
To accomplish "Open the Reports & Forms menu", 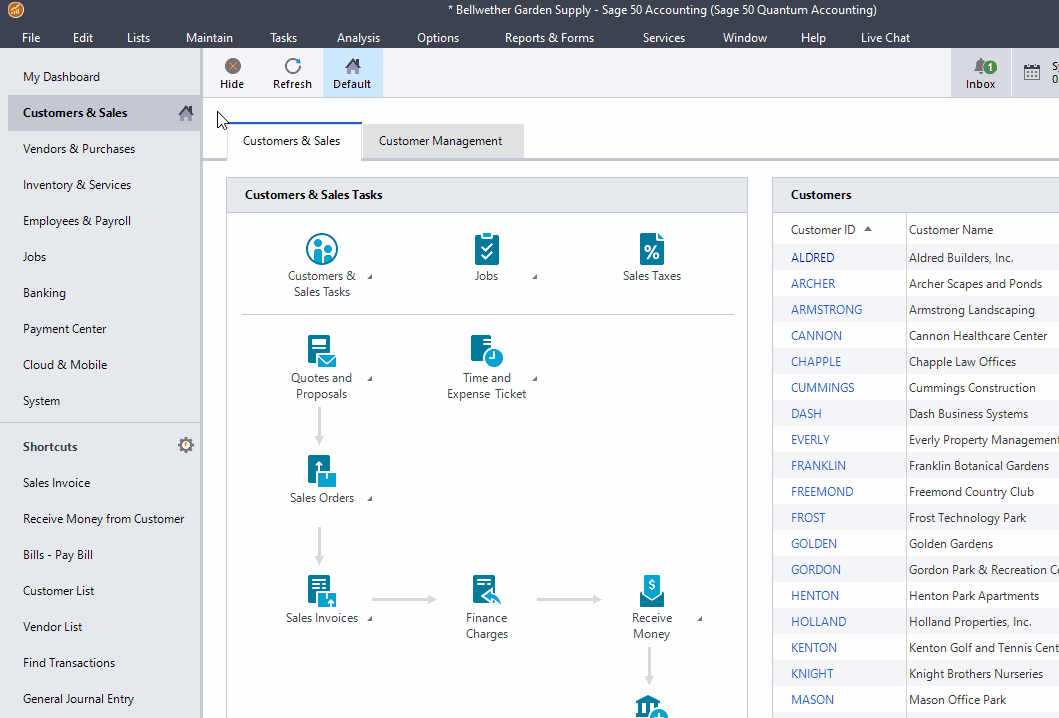I will click(549, 37).
